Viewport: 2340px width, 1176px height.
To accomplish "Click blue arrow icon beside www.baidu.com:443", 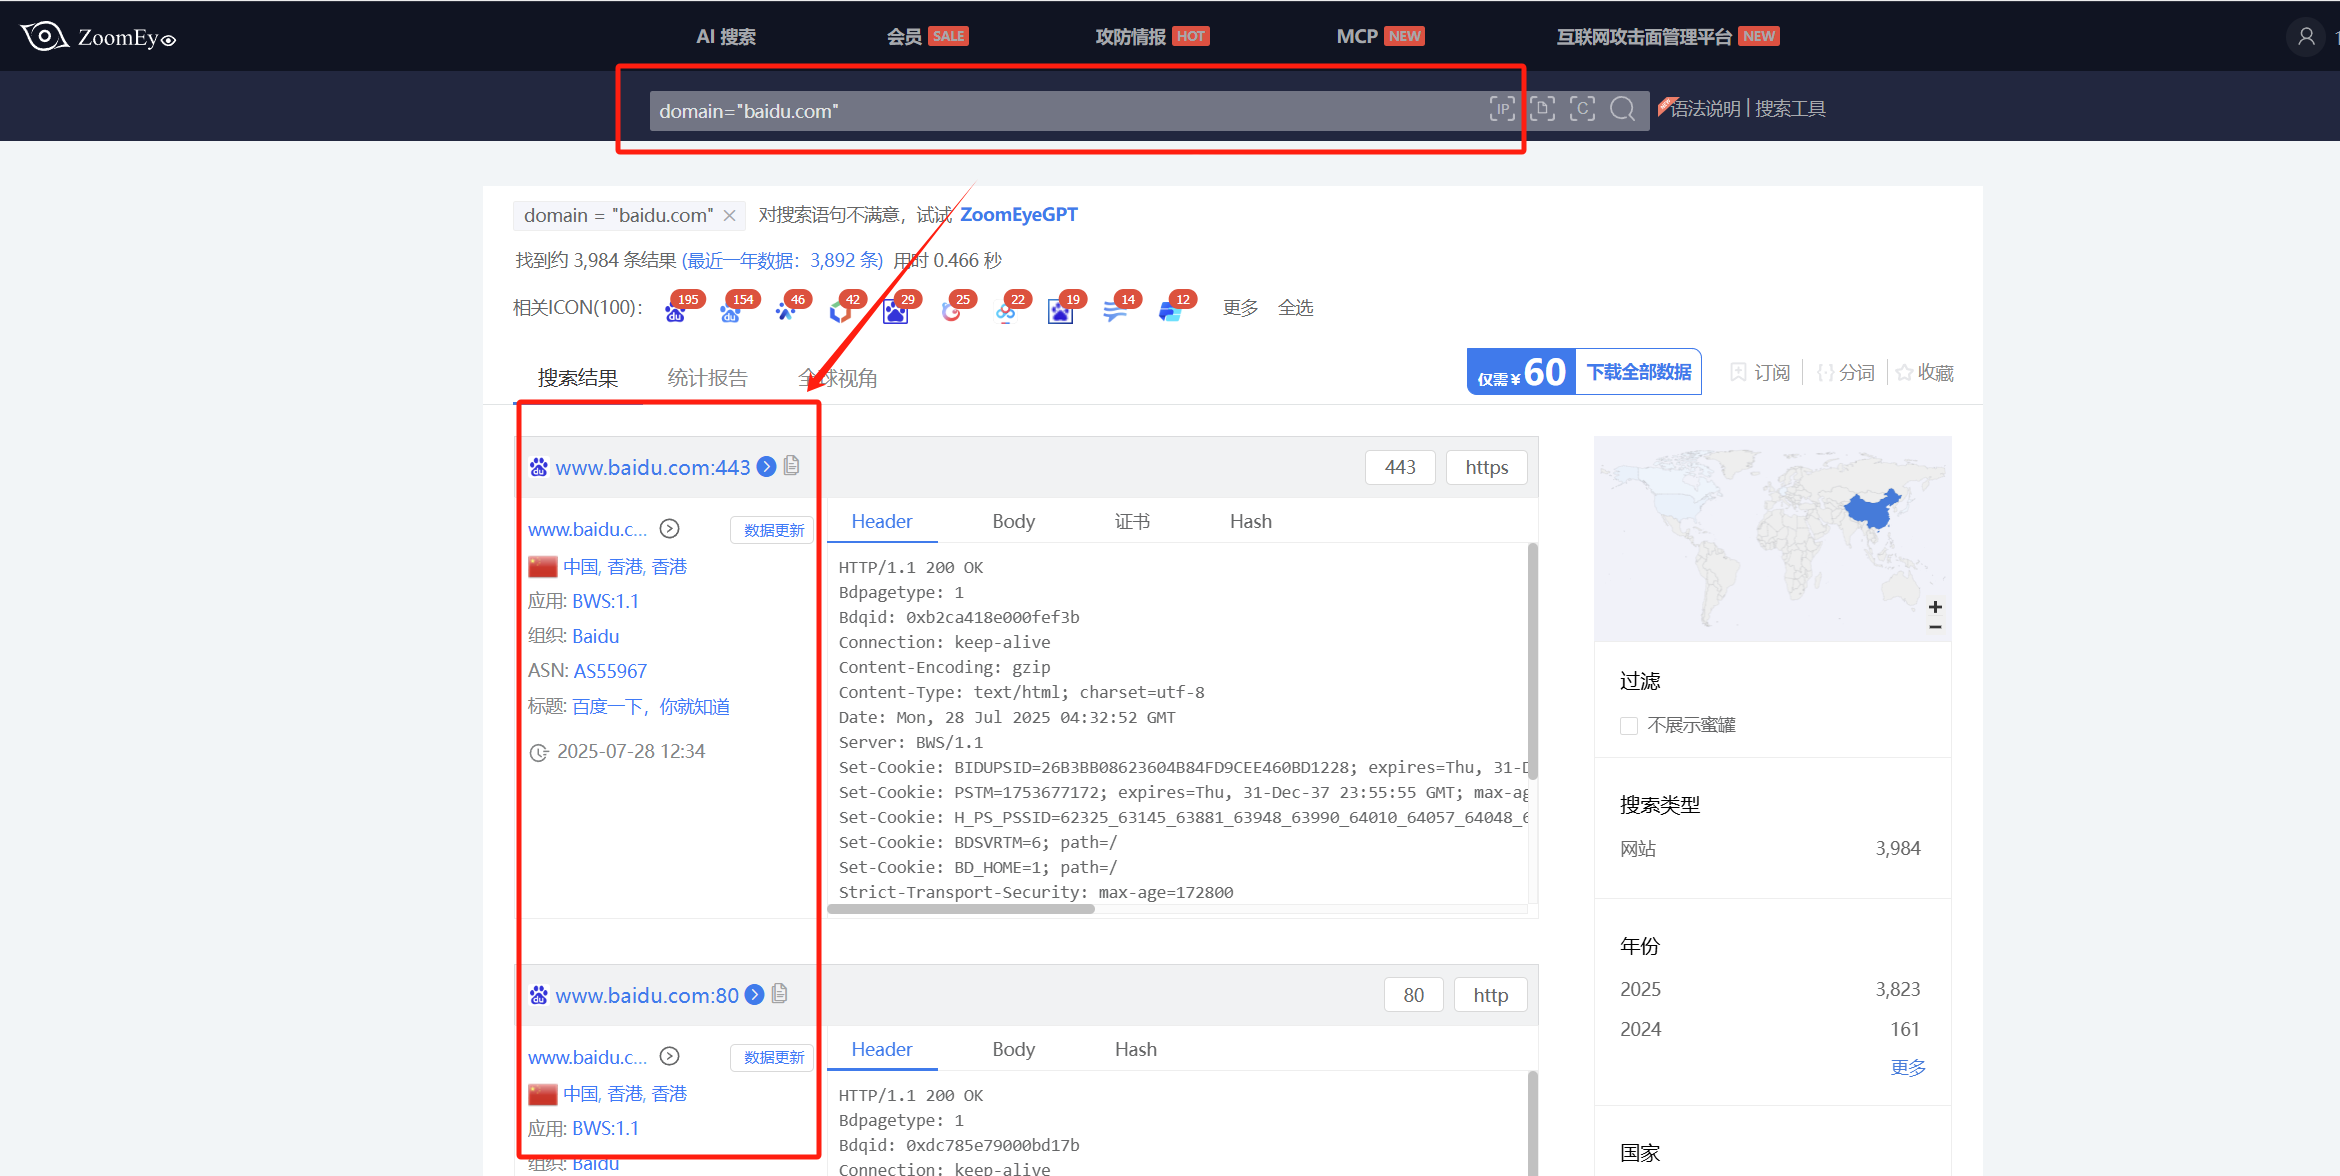I will (x=767, y=467).
